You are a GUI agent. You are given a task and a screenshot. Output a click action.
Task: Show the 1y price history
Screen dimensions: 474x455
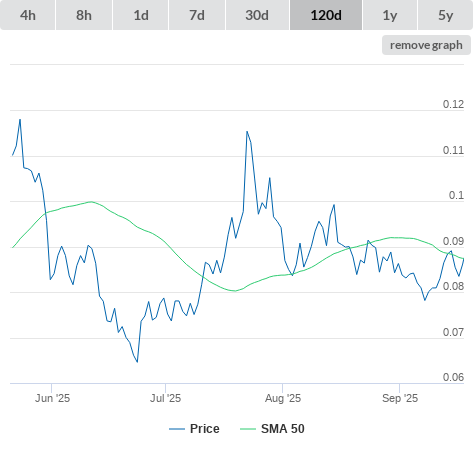coord(390,15)
